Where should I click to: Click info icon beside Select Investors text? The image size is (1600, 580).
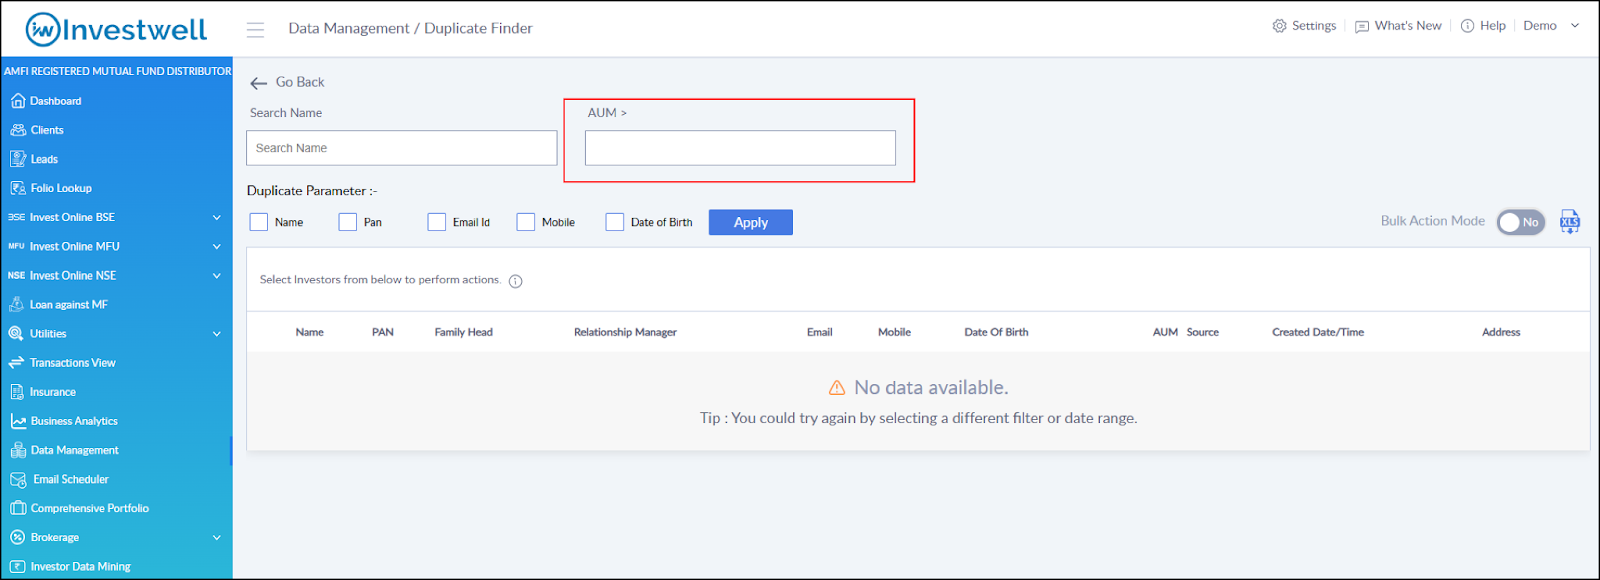516,281
